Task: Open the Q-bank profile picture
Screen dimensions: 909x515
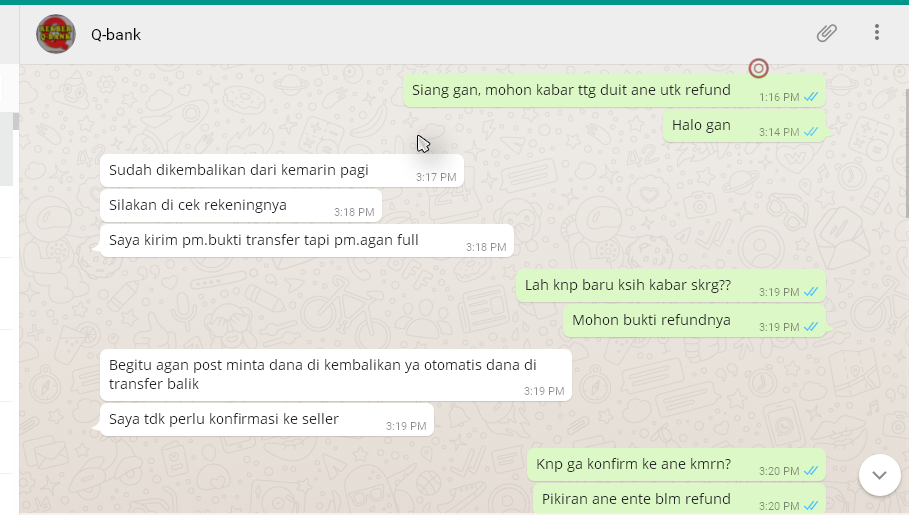Action: pyautogui.click(x=56, y=34)
